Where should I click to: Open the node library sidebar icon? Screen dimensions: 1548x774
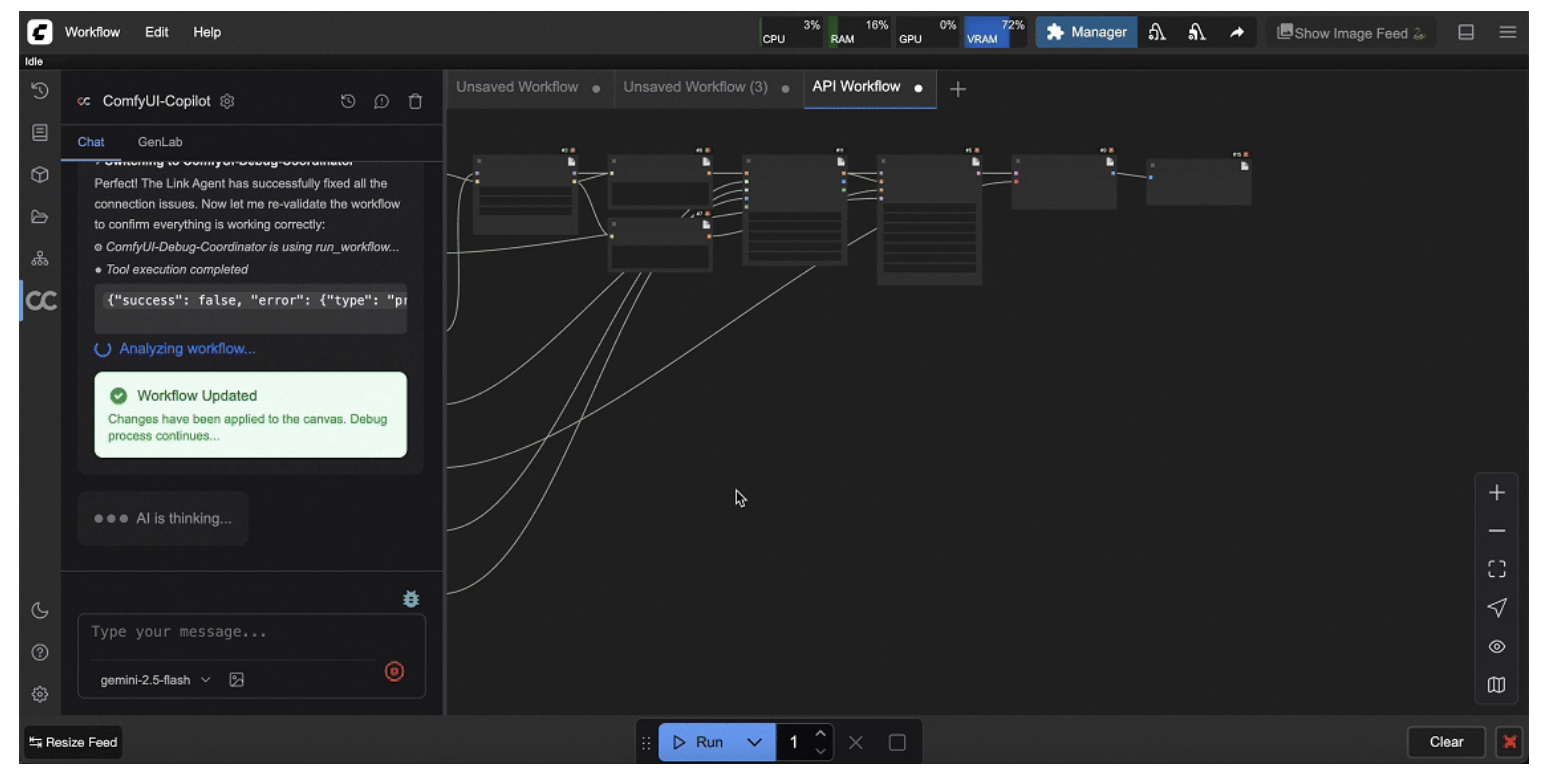click(40, 133)
